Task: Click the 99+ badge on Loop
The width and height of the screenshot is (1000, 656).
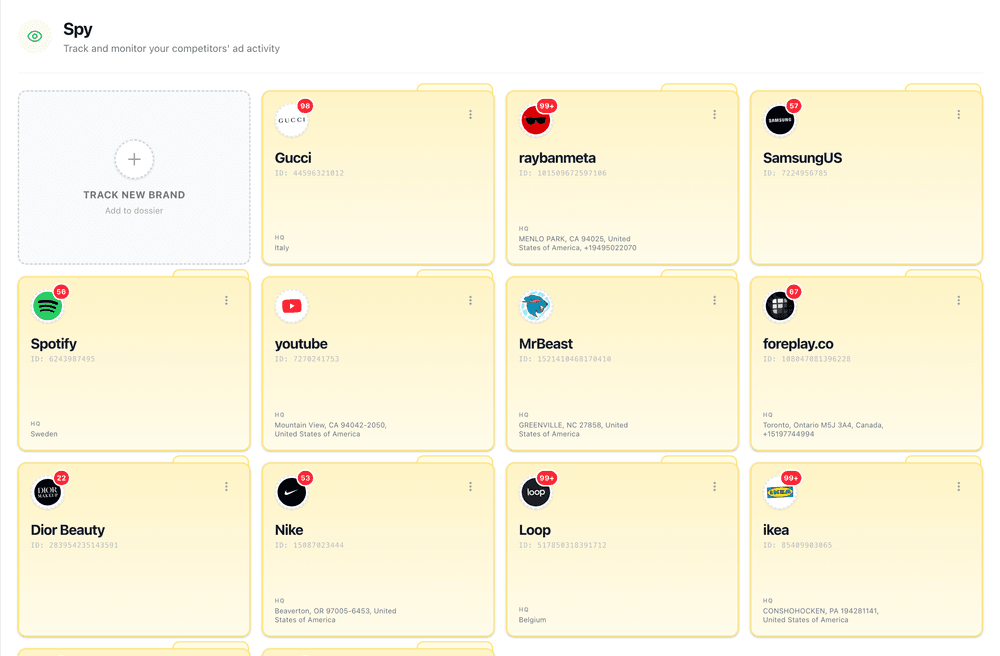Action: (547, 478)
